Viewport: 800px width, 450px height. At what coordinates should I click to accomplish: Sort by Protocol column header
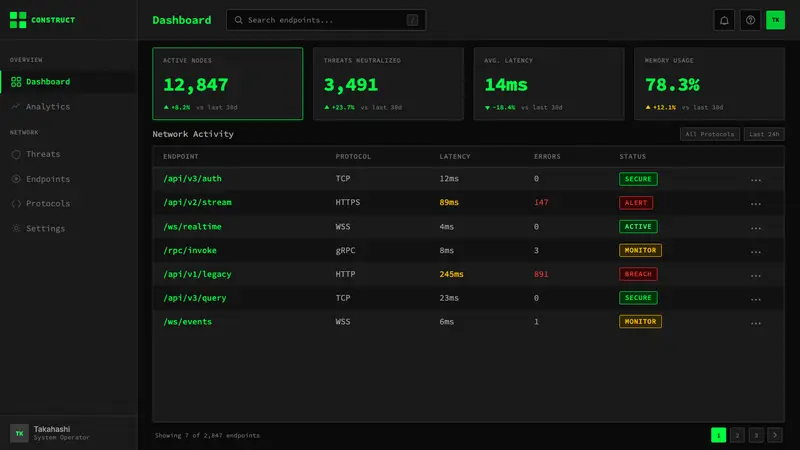tap(353, 157)
